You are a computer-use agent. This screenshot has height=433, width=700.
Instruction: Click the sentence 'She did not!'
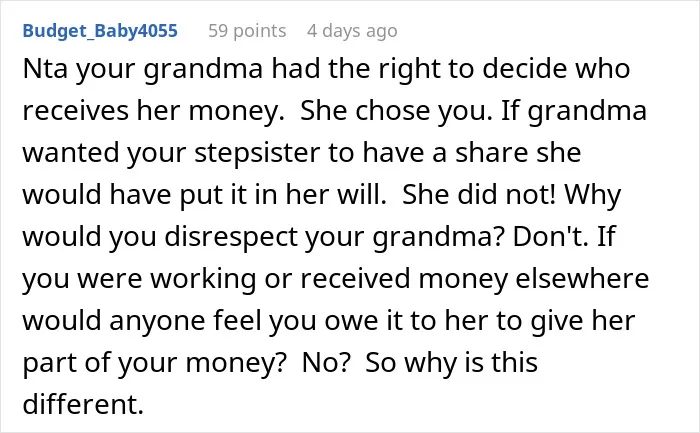(x=479, y=195)
